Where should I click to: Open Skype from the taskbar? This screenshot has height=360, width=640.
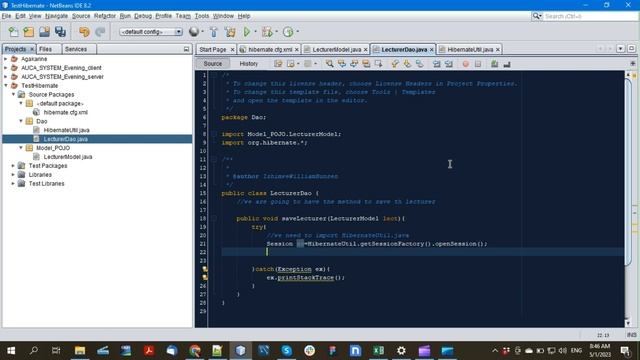click(x=287, y=351)
